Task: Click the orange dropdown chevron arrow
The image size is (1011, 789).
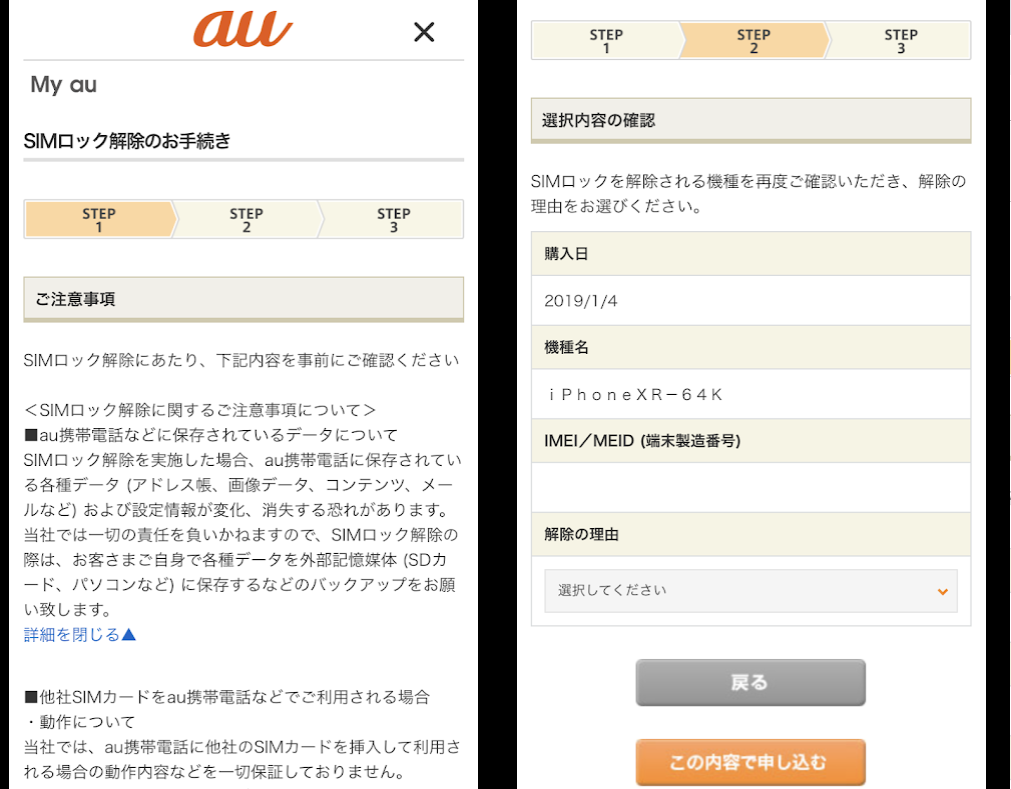Action: 942,591
